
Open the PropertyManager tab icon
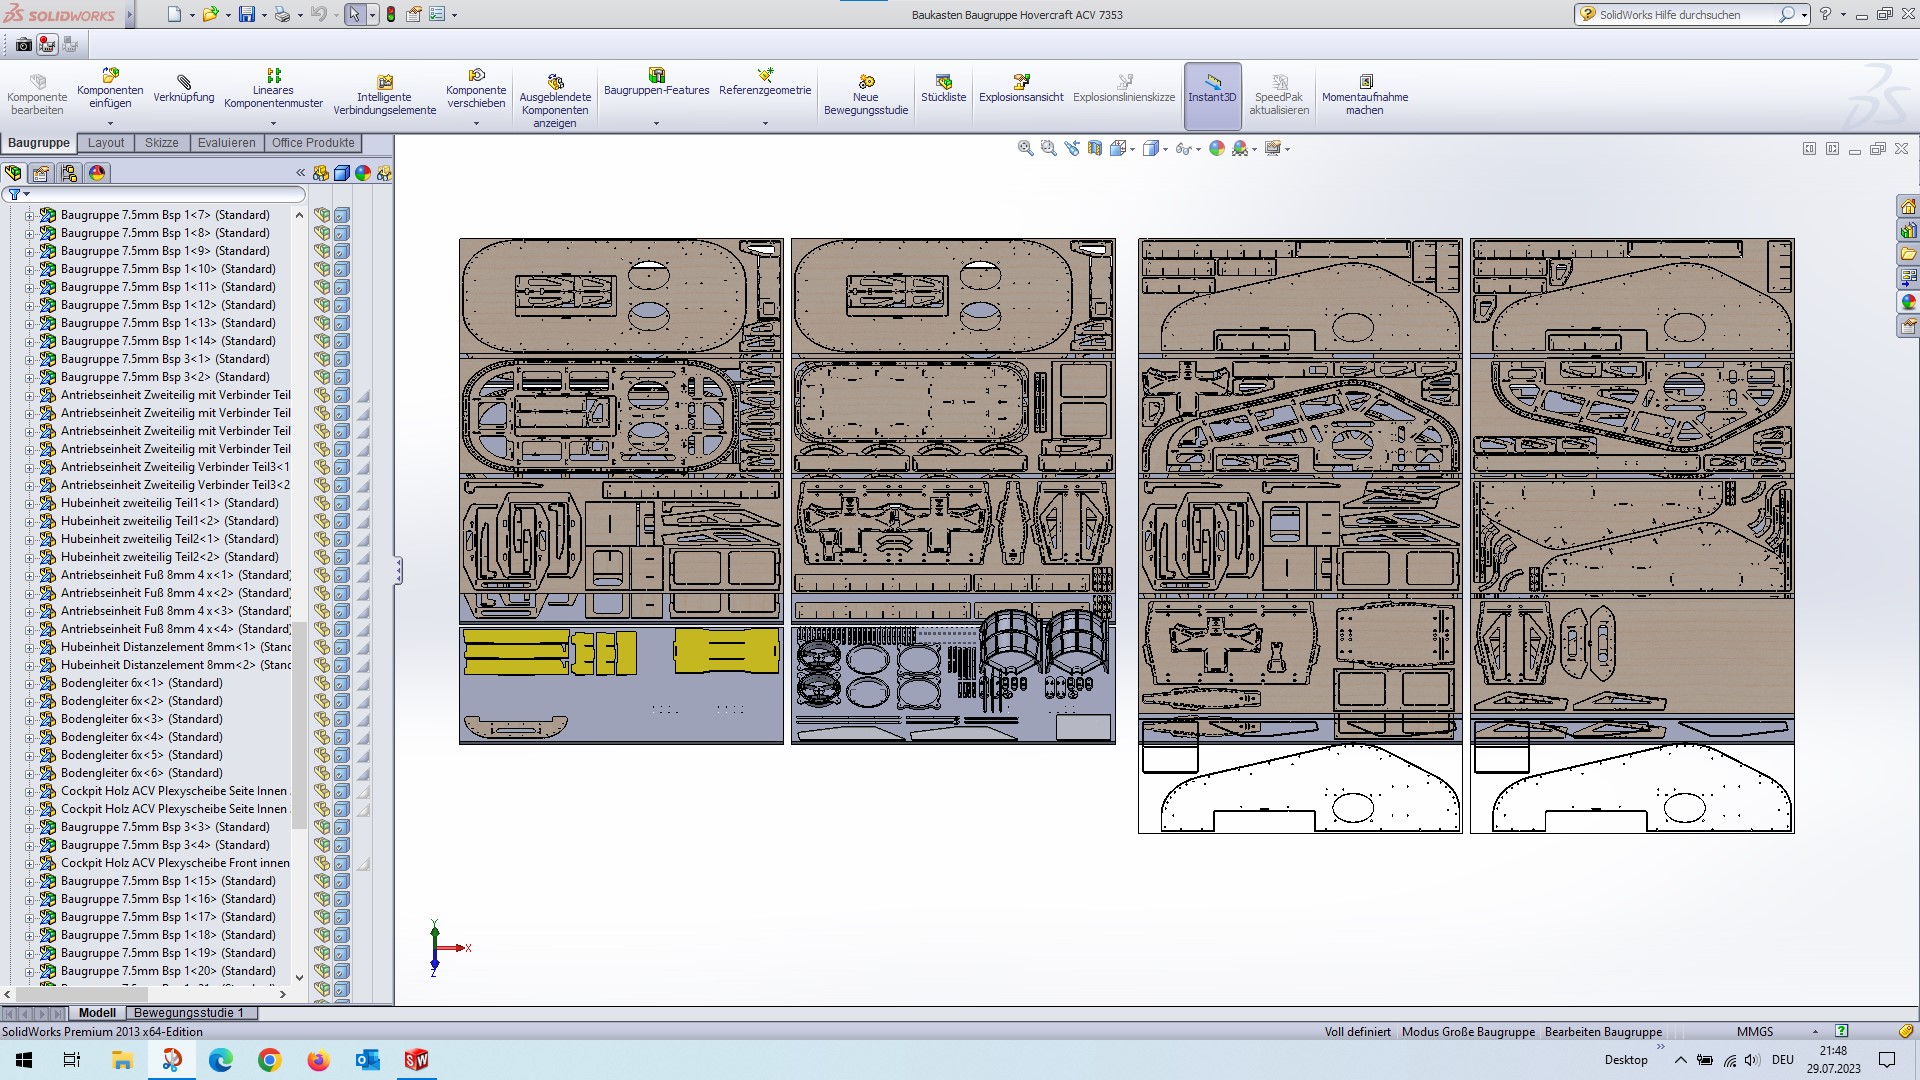pos(41,173)
